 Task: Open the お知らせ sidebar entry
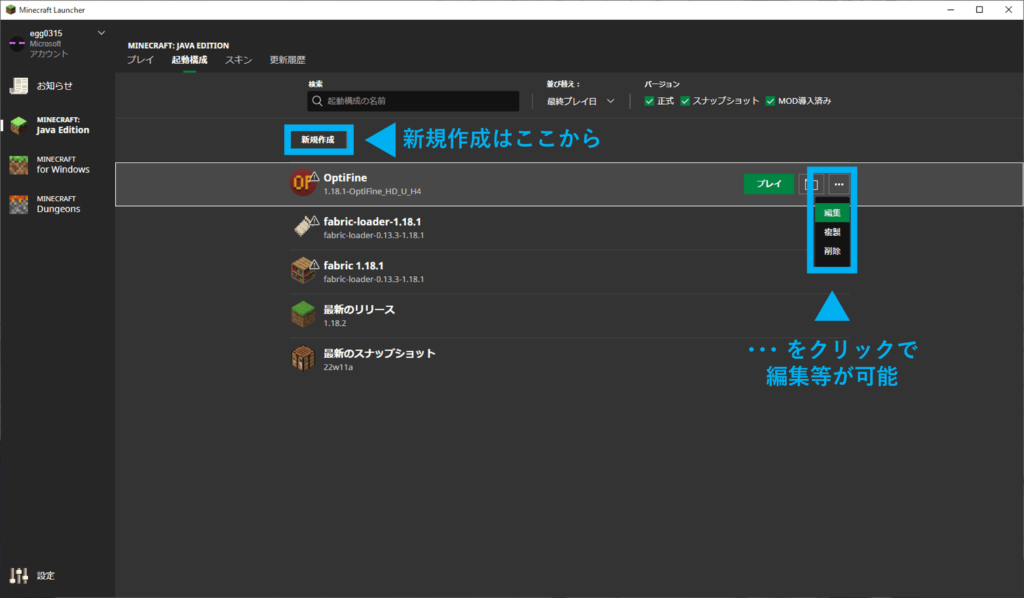click(x=54, y=86)
